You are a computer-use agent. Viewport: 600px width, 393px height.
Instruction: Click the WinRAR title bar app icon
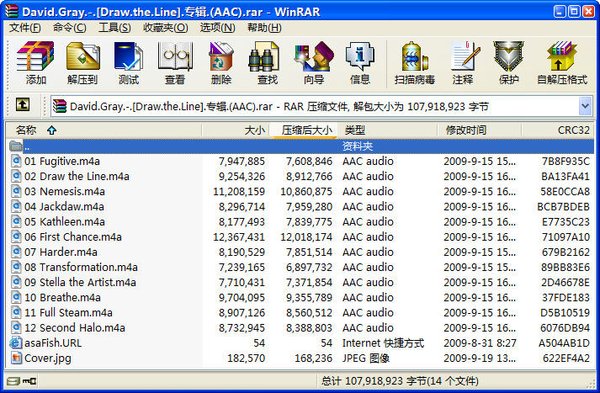(x=11, y=11)
